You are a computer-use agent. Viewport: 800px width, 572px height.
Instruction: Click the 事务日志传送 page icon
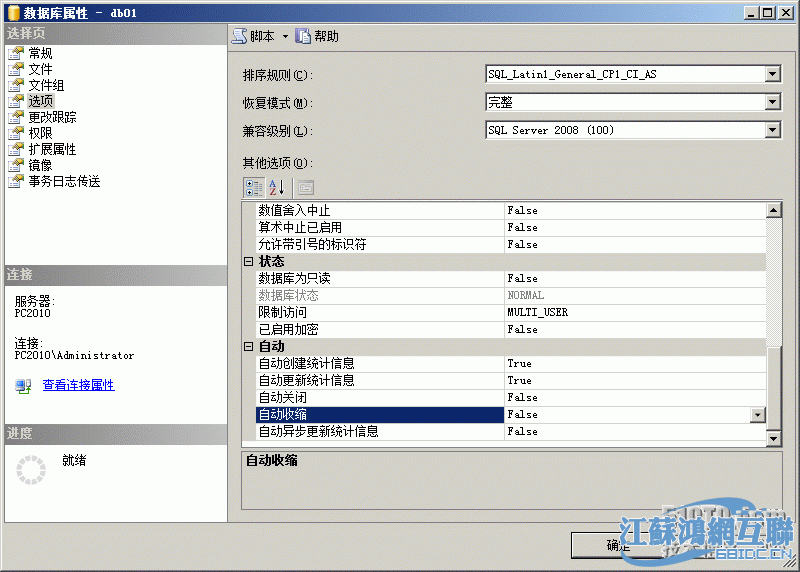click(16, 181)
